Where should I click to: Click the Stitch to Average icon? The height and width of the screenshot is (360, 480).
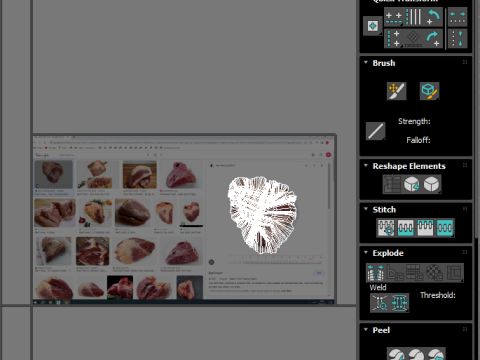406,228
